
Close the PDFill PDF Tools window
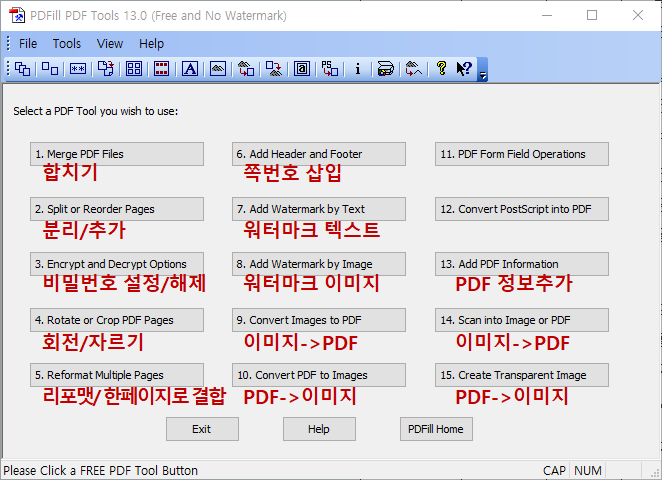pos(638,16)
